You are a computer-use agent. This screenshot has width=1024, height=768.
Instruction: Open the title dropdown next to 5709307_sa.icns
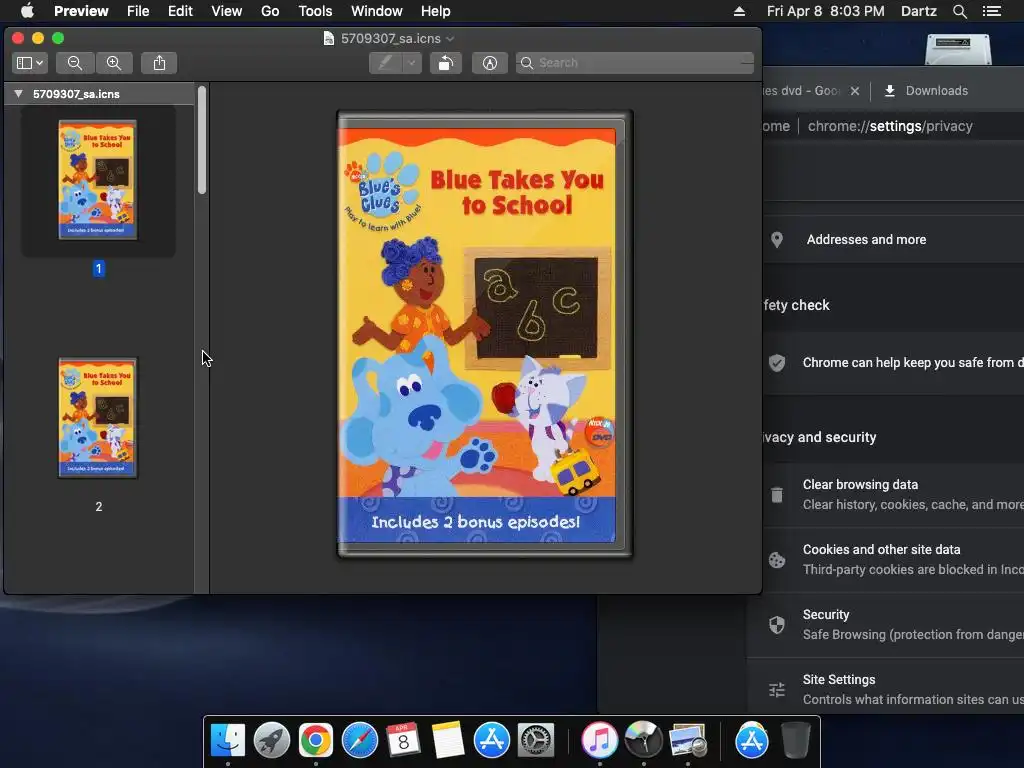(x=450, y=39)
